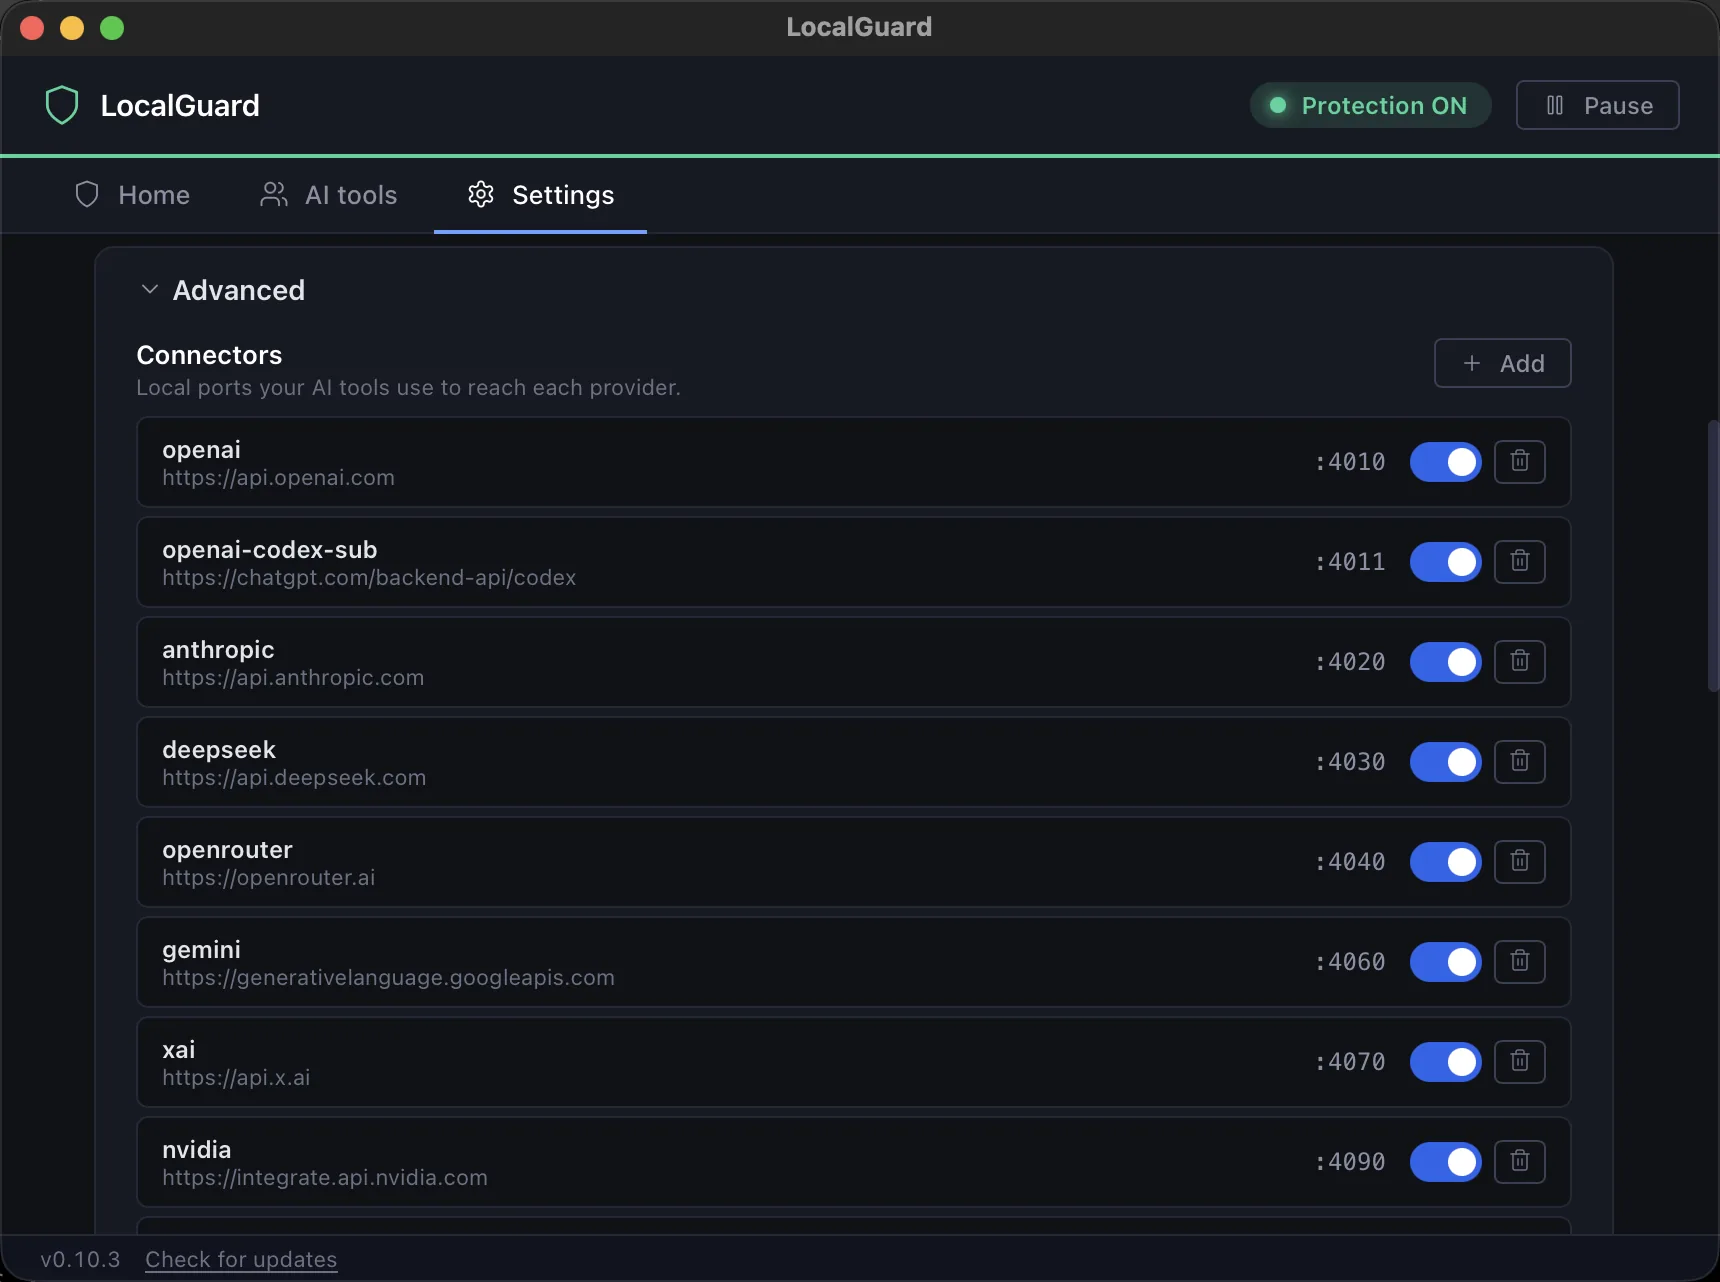Toggle the anthropic connector switch

[x=1445, y=662]
